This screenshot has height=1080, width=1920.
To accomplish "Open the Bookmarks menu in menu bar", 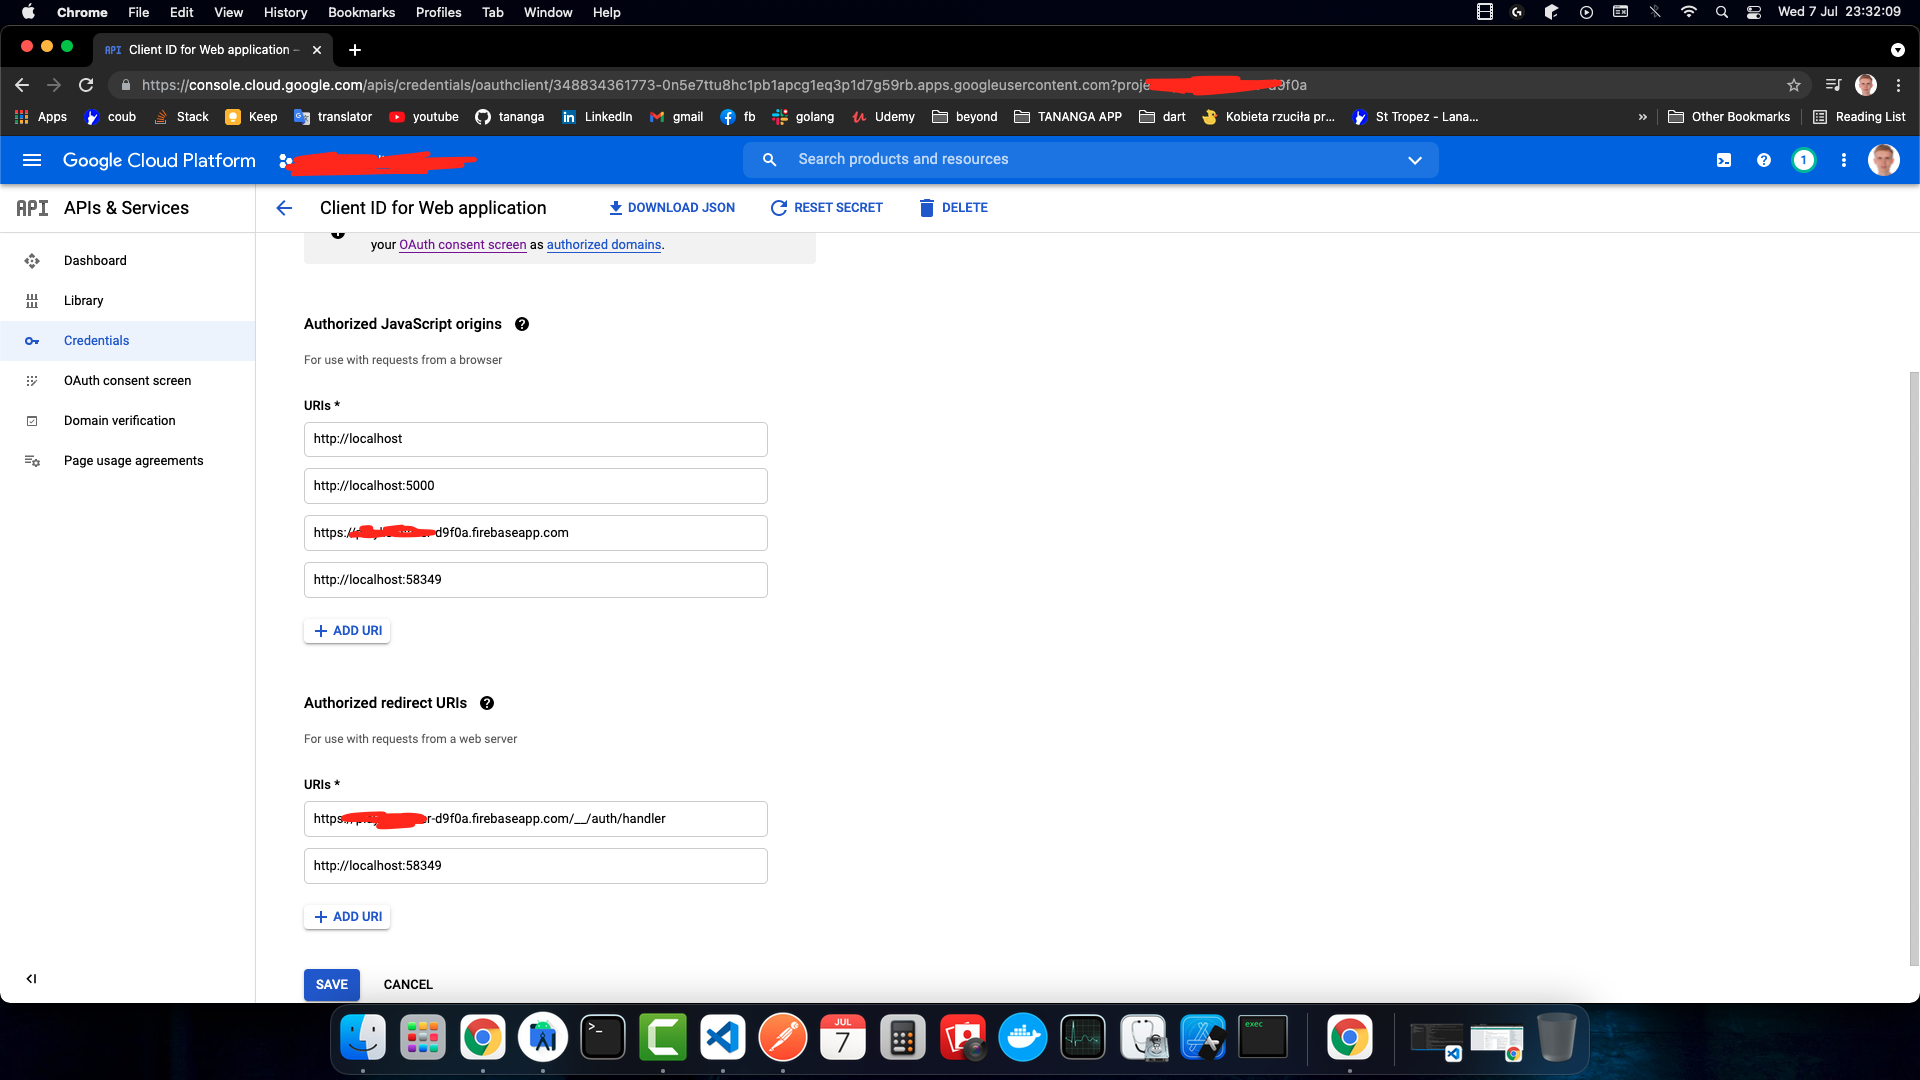I will [x=361, y=12].
